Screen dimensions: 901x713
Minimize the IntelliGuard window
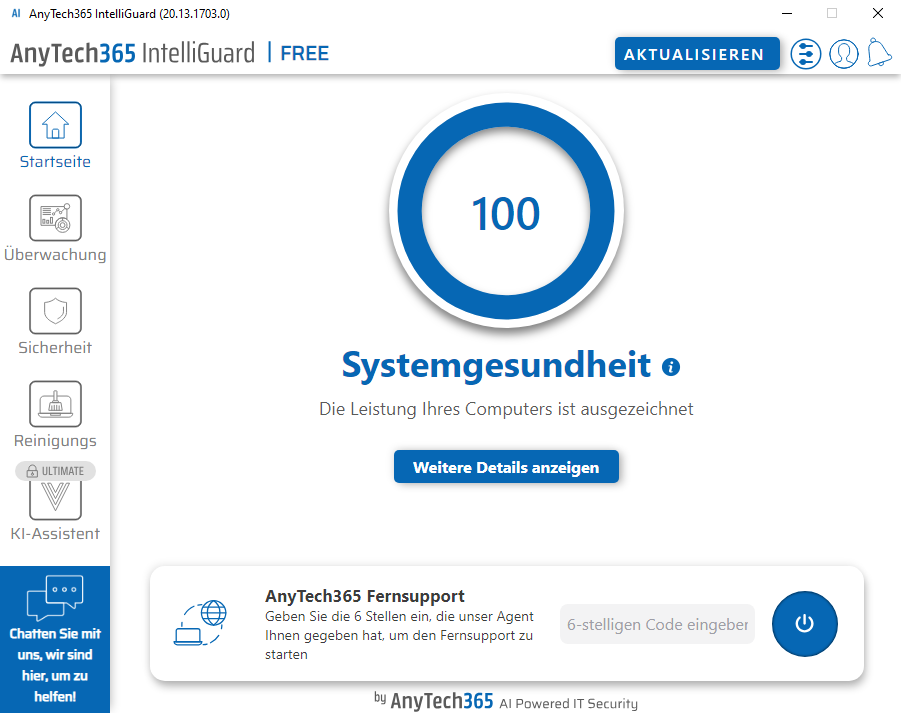(787, 13)
